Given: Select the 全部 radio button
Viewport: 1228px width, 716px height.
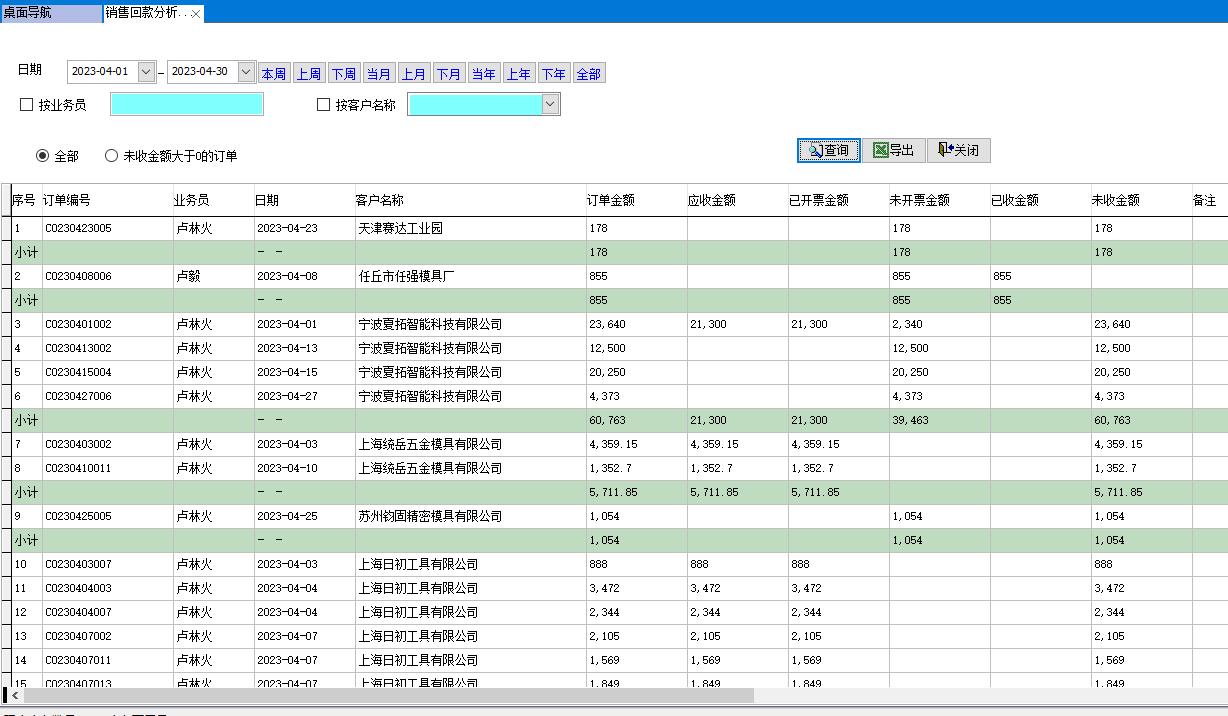Looking at the screenshot, I should 42,156.
